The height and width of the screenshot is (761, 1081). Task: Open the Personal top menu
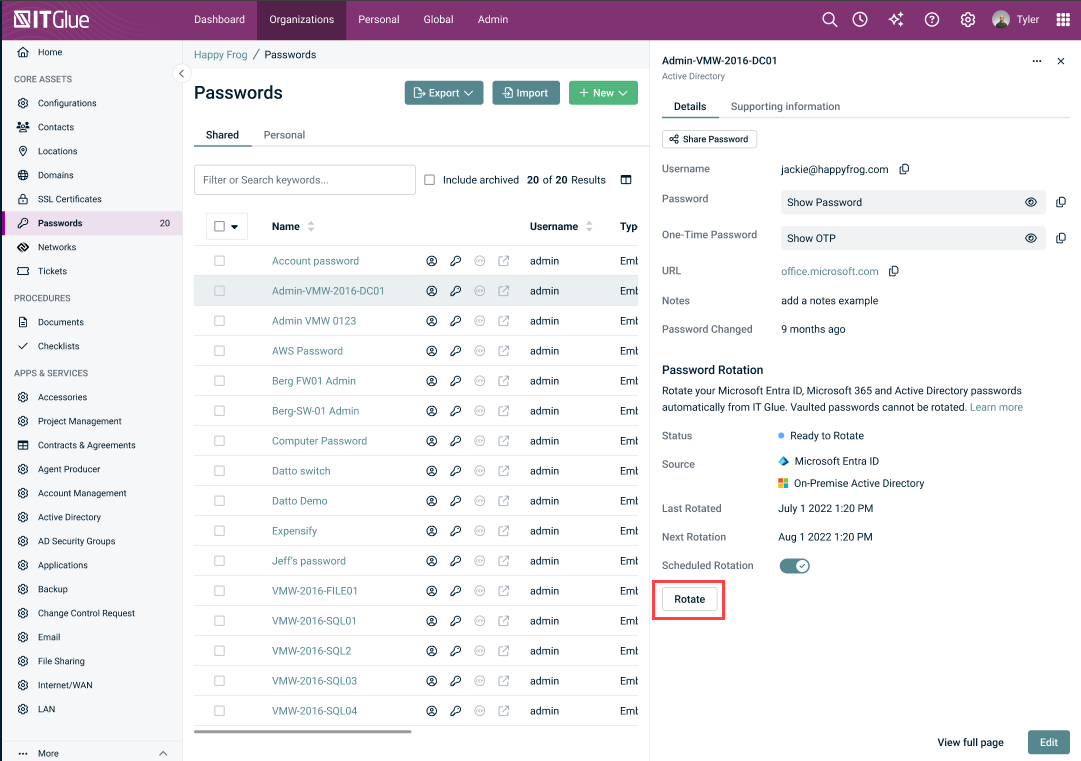coord(378,19)
